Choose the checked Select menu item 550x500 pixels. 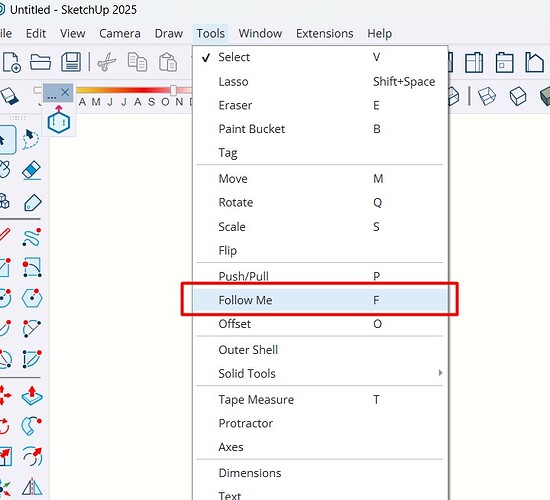[320, 57]
